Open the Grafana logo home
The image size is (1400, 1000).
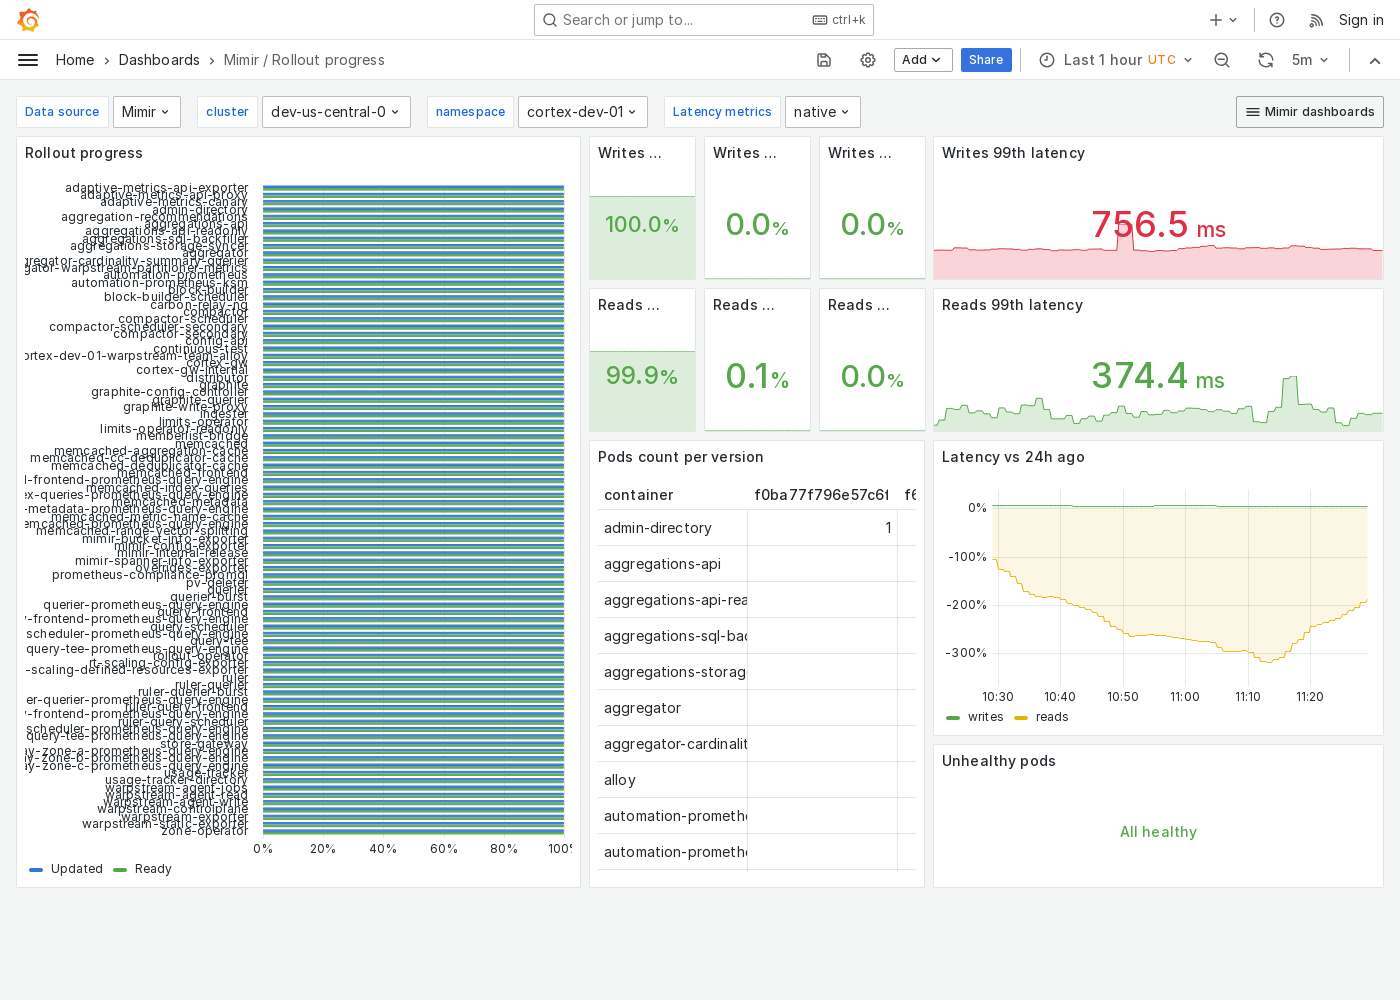29,20
